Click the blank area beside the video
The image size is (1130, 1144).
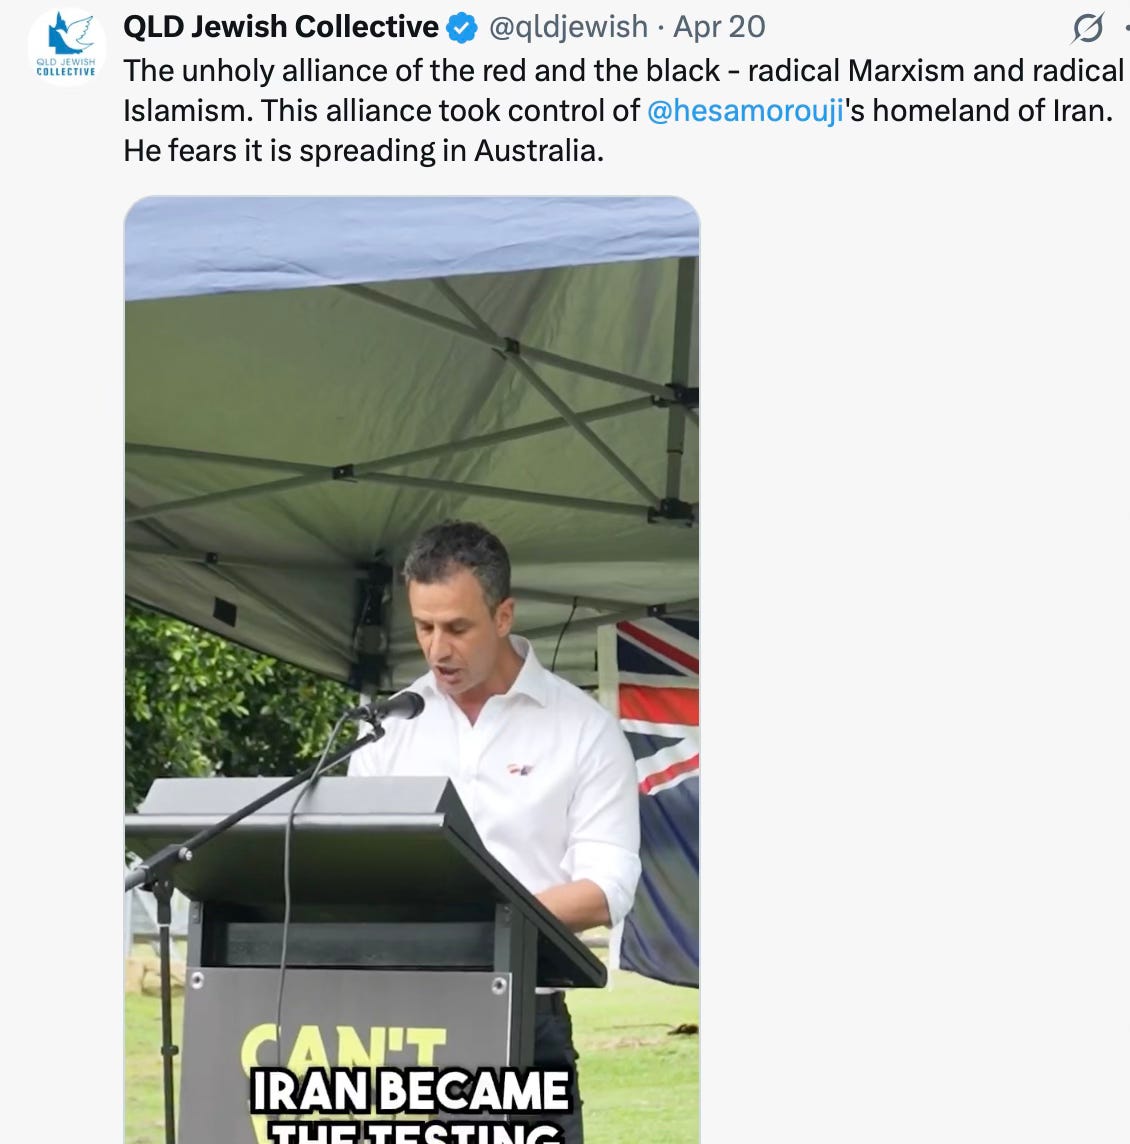[912, 657]
